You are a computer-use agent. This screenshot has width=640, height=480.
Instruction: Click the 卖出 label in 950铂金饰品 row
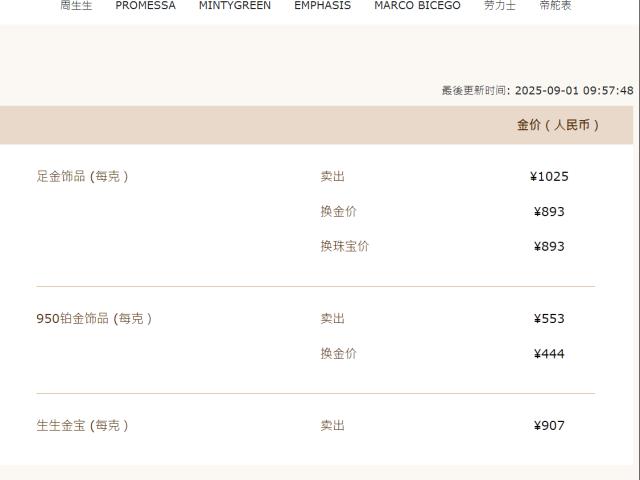tap(332, 318)
